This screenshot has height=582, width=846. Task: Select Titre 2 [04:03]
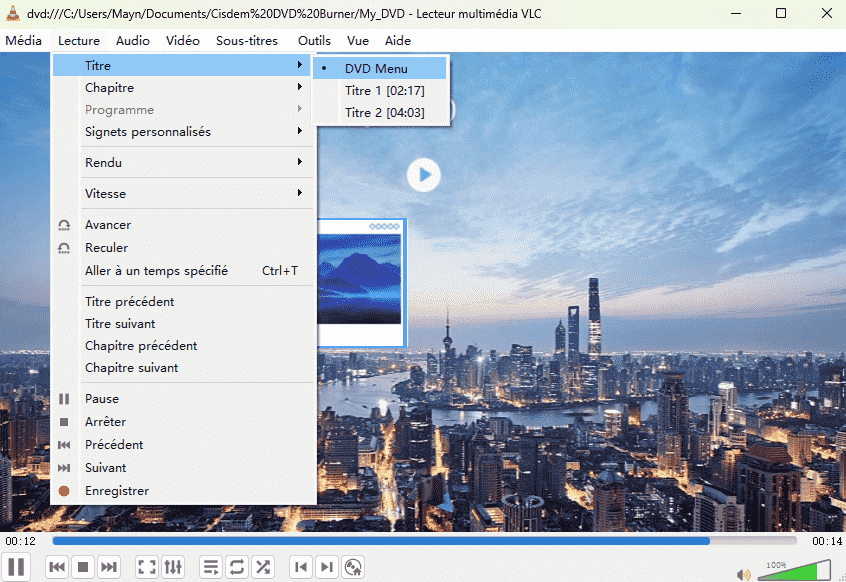tap(380, 113)
